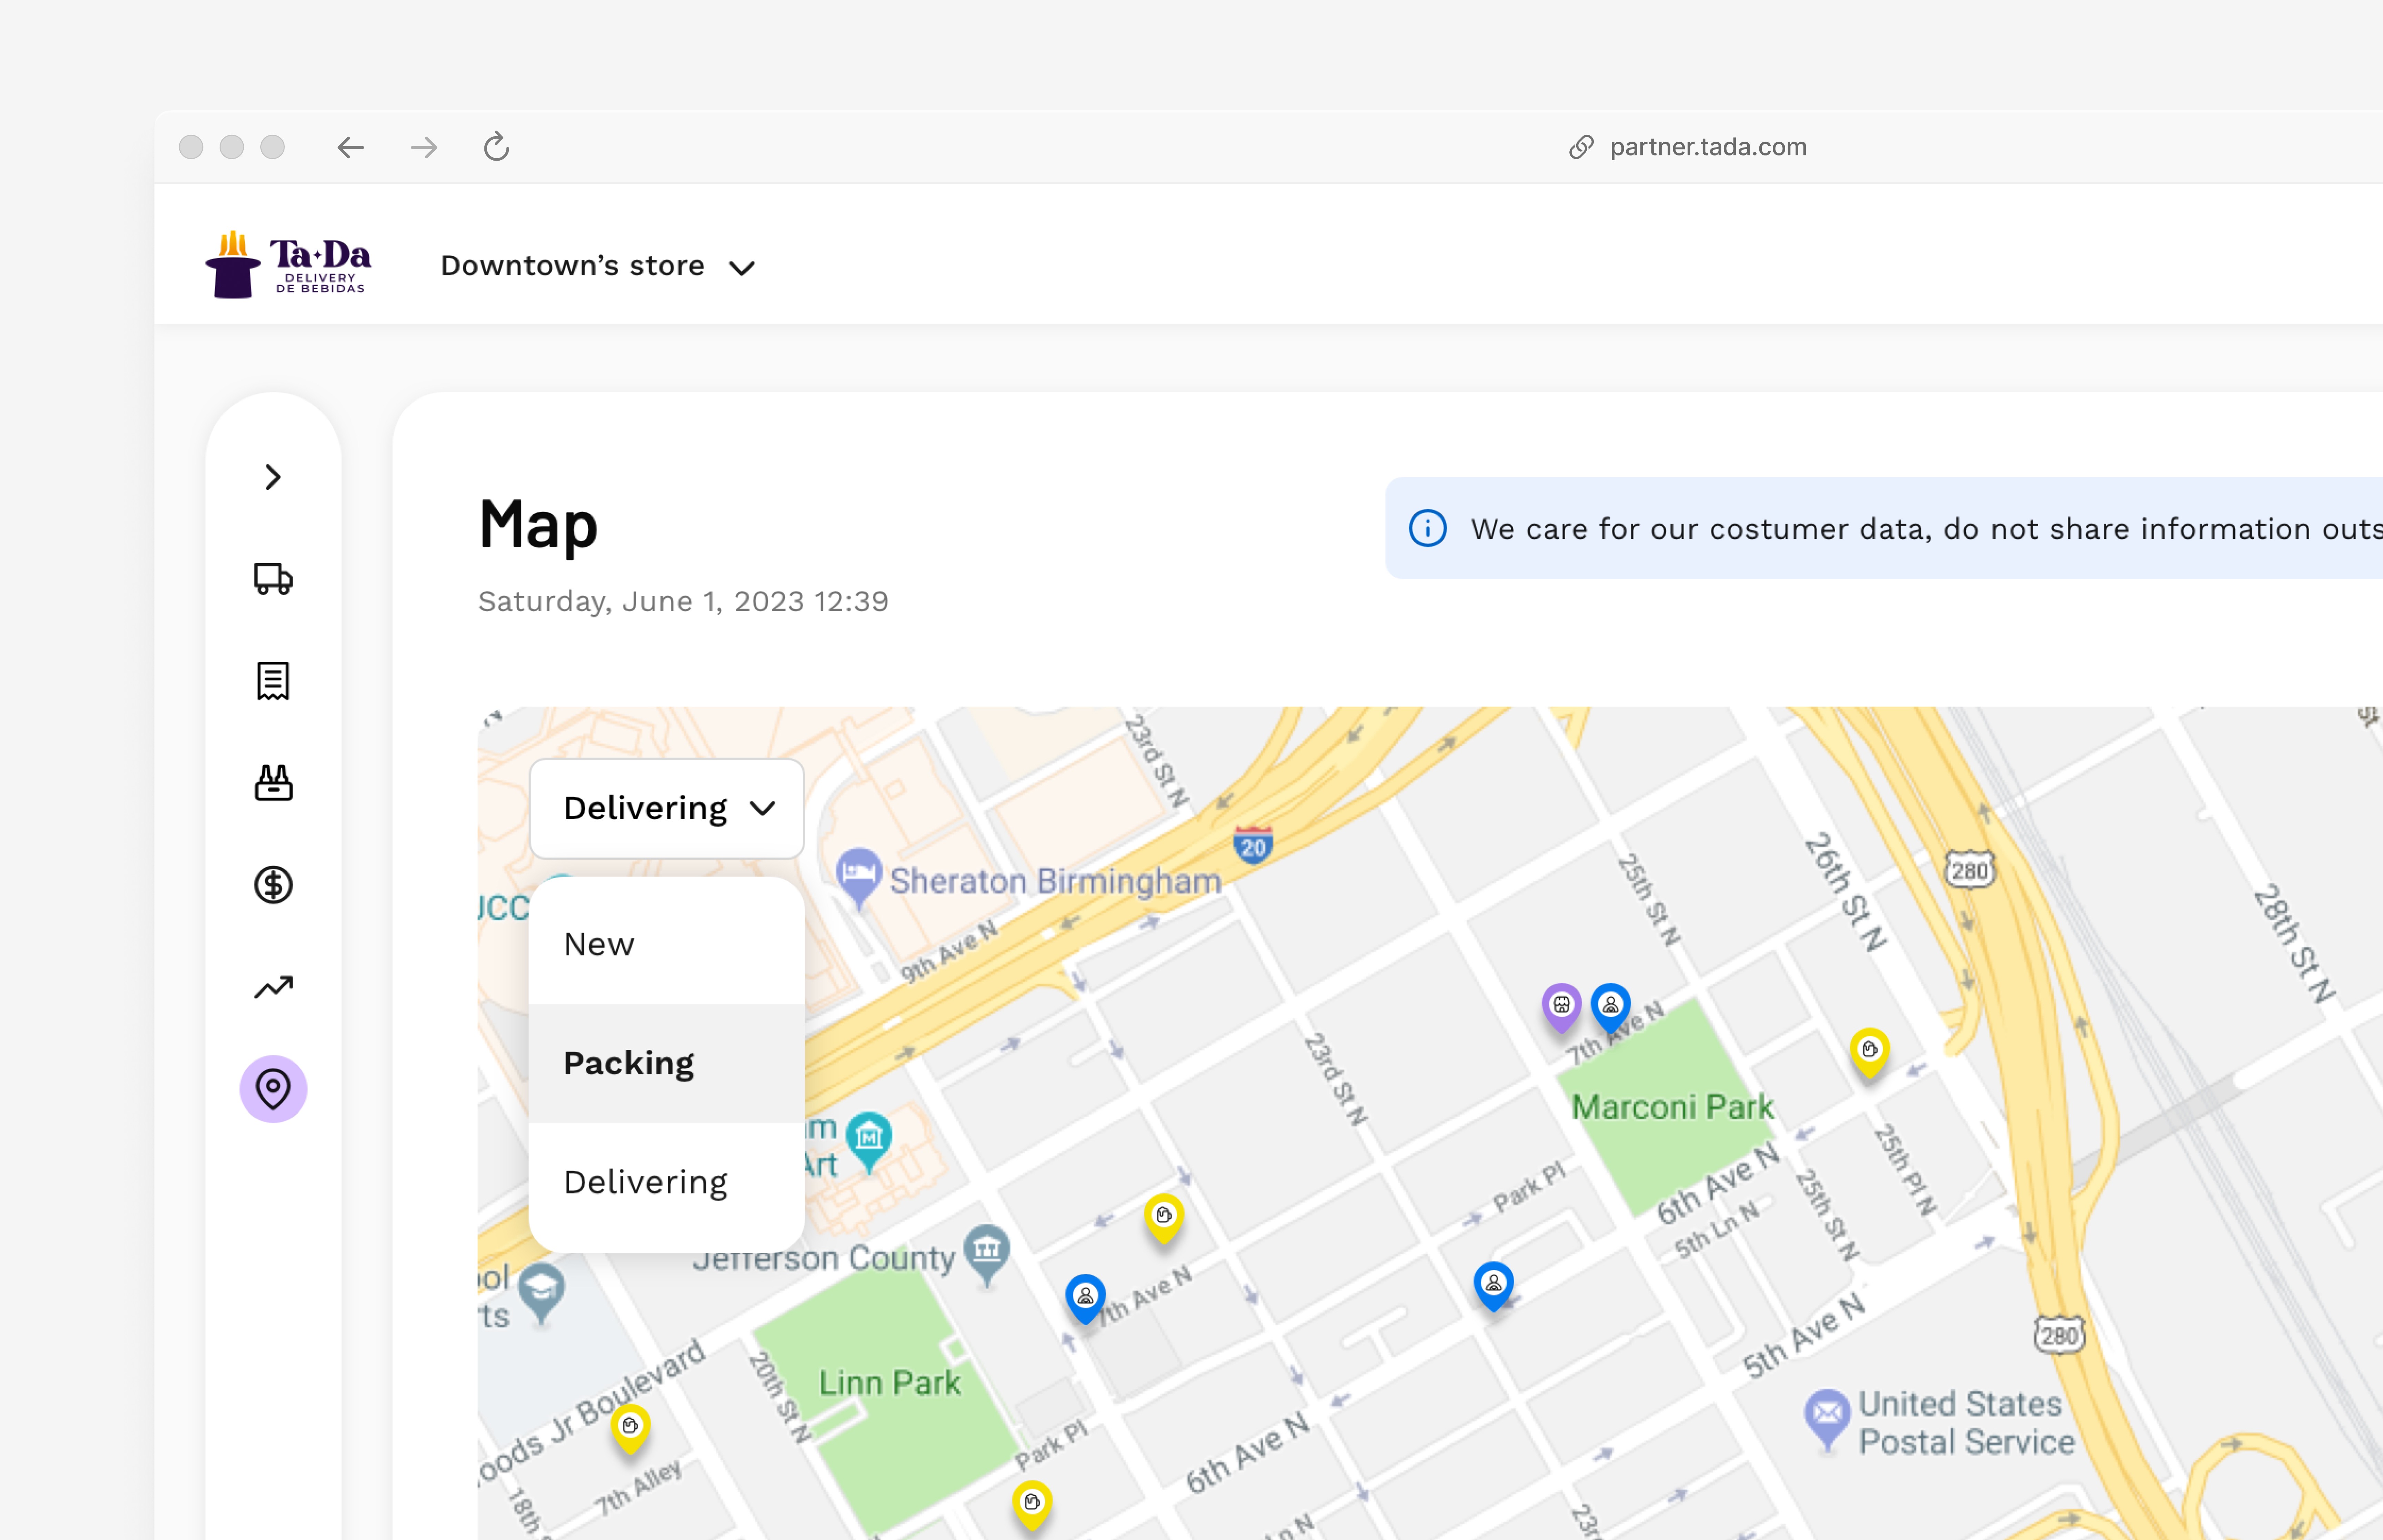Image resolution: width=2383 pixels, height=1540 pixels.
Task: Click the purple store map marker
Action: click(1561, 1005)
